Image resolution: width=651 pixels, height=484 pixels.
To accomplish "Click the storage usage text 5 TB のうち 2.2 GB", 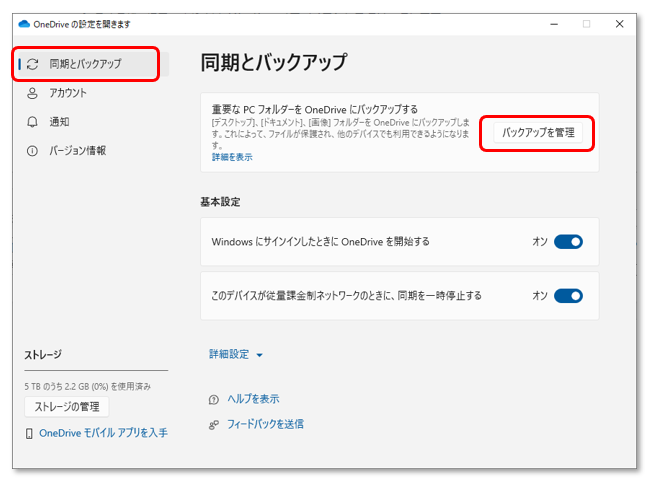I will 88,387.
